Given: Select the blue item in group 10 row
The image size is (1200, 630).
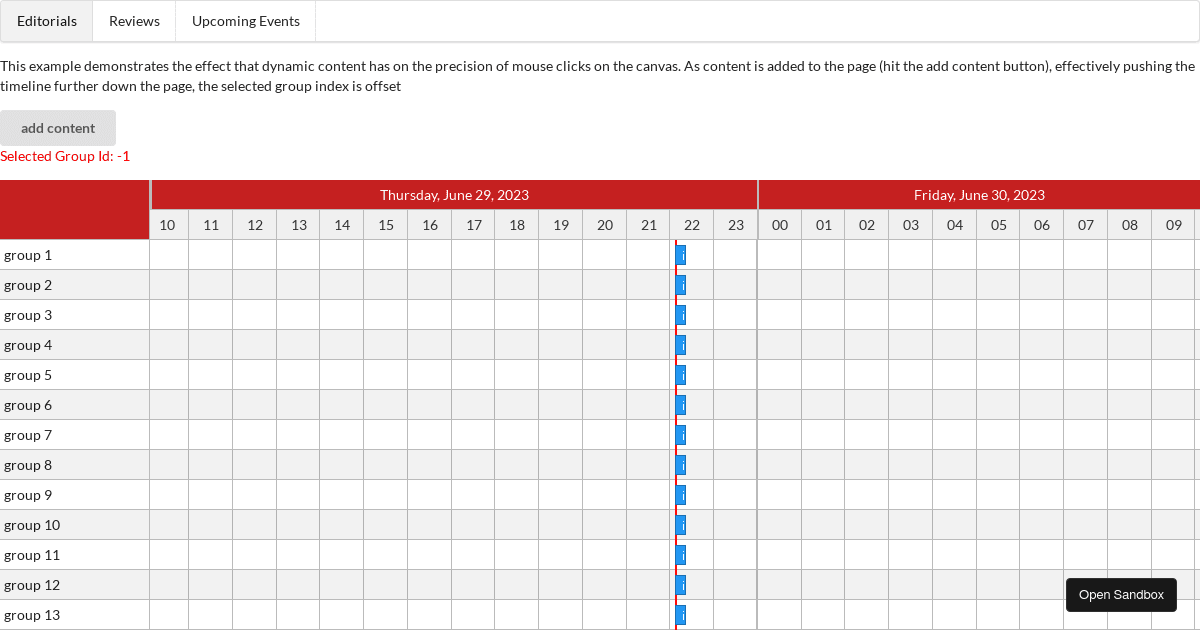Looking at the screenshot, I should point(681,525).
